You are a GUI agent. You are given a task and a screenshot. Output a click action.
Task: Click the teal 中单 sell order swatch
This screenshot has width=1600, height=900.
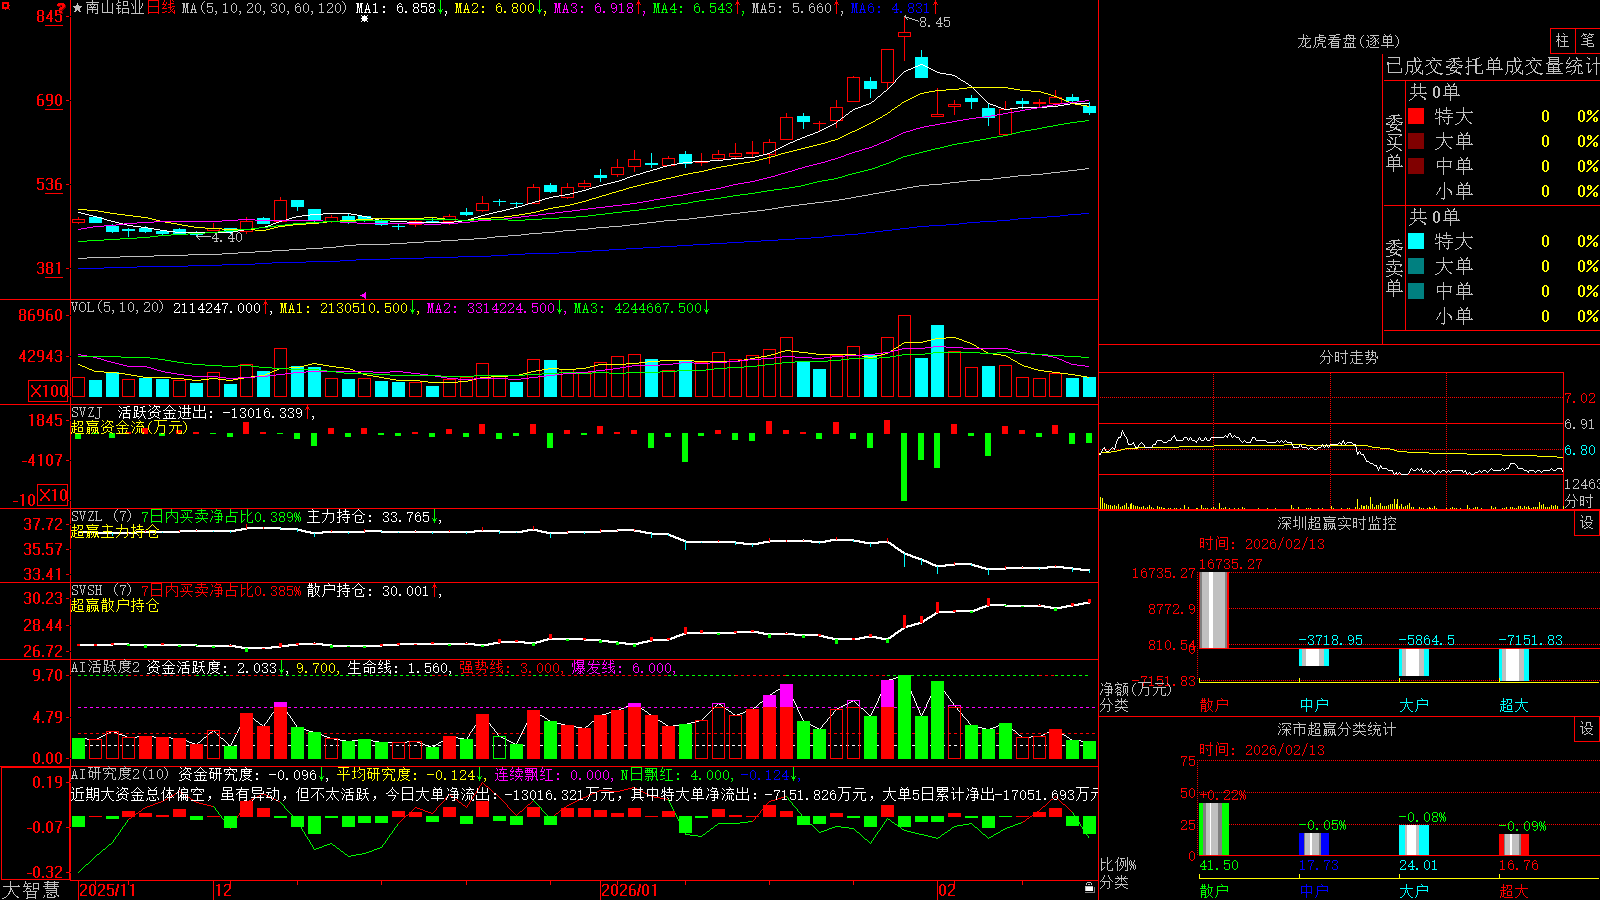coord(1416,291)
